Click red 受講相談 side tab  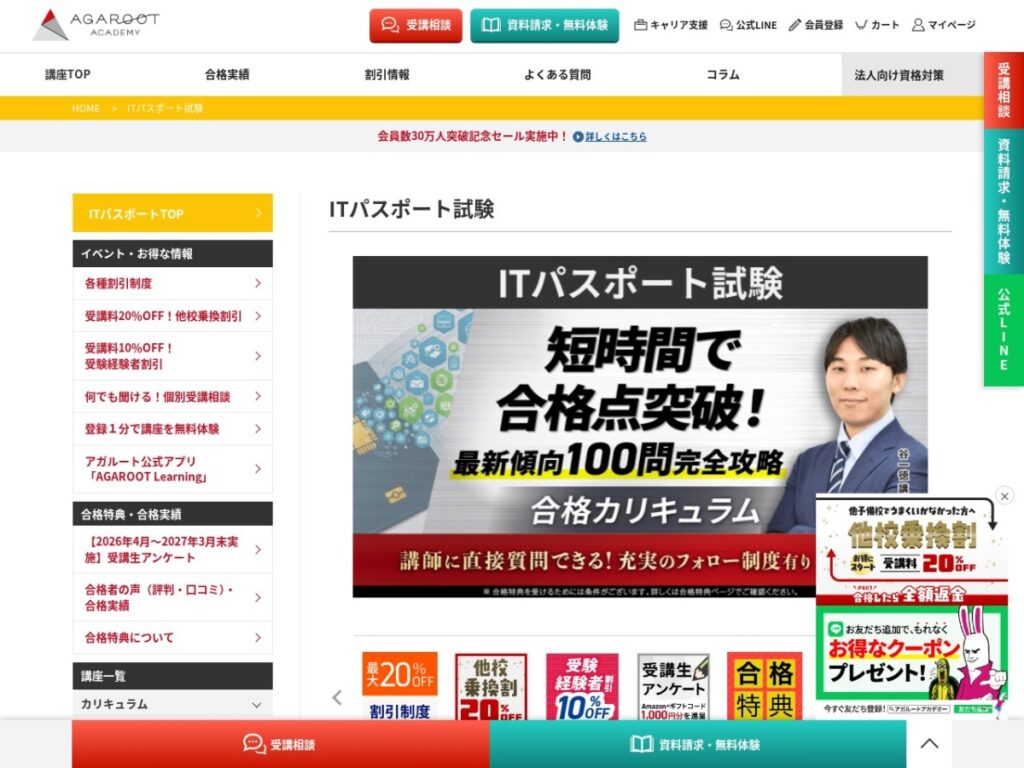click(1004, 90)
